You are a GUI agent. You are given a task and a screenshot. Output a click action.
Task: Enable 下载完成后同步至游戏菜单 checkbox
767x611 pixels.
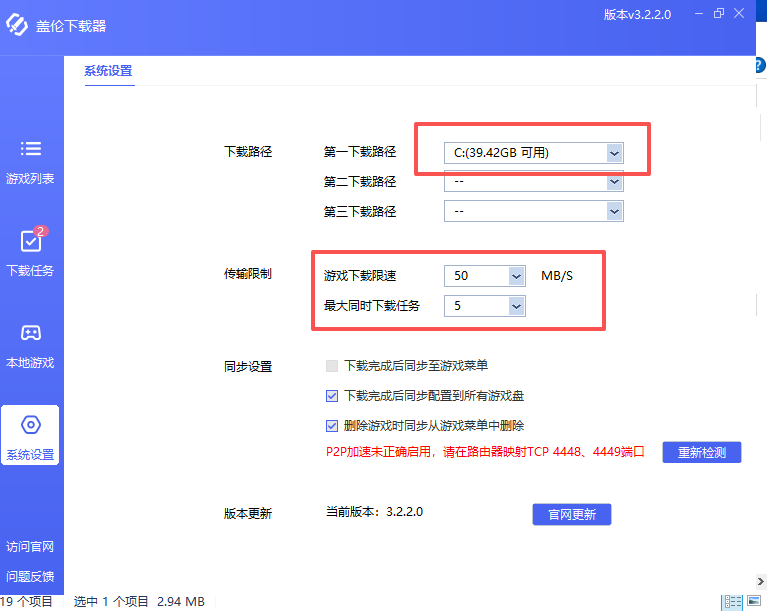(x=332, y=366)
